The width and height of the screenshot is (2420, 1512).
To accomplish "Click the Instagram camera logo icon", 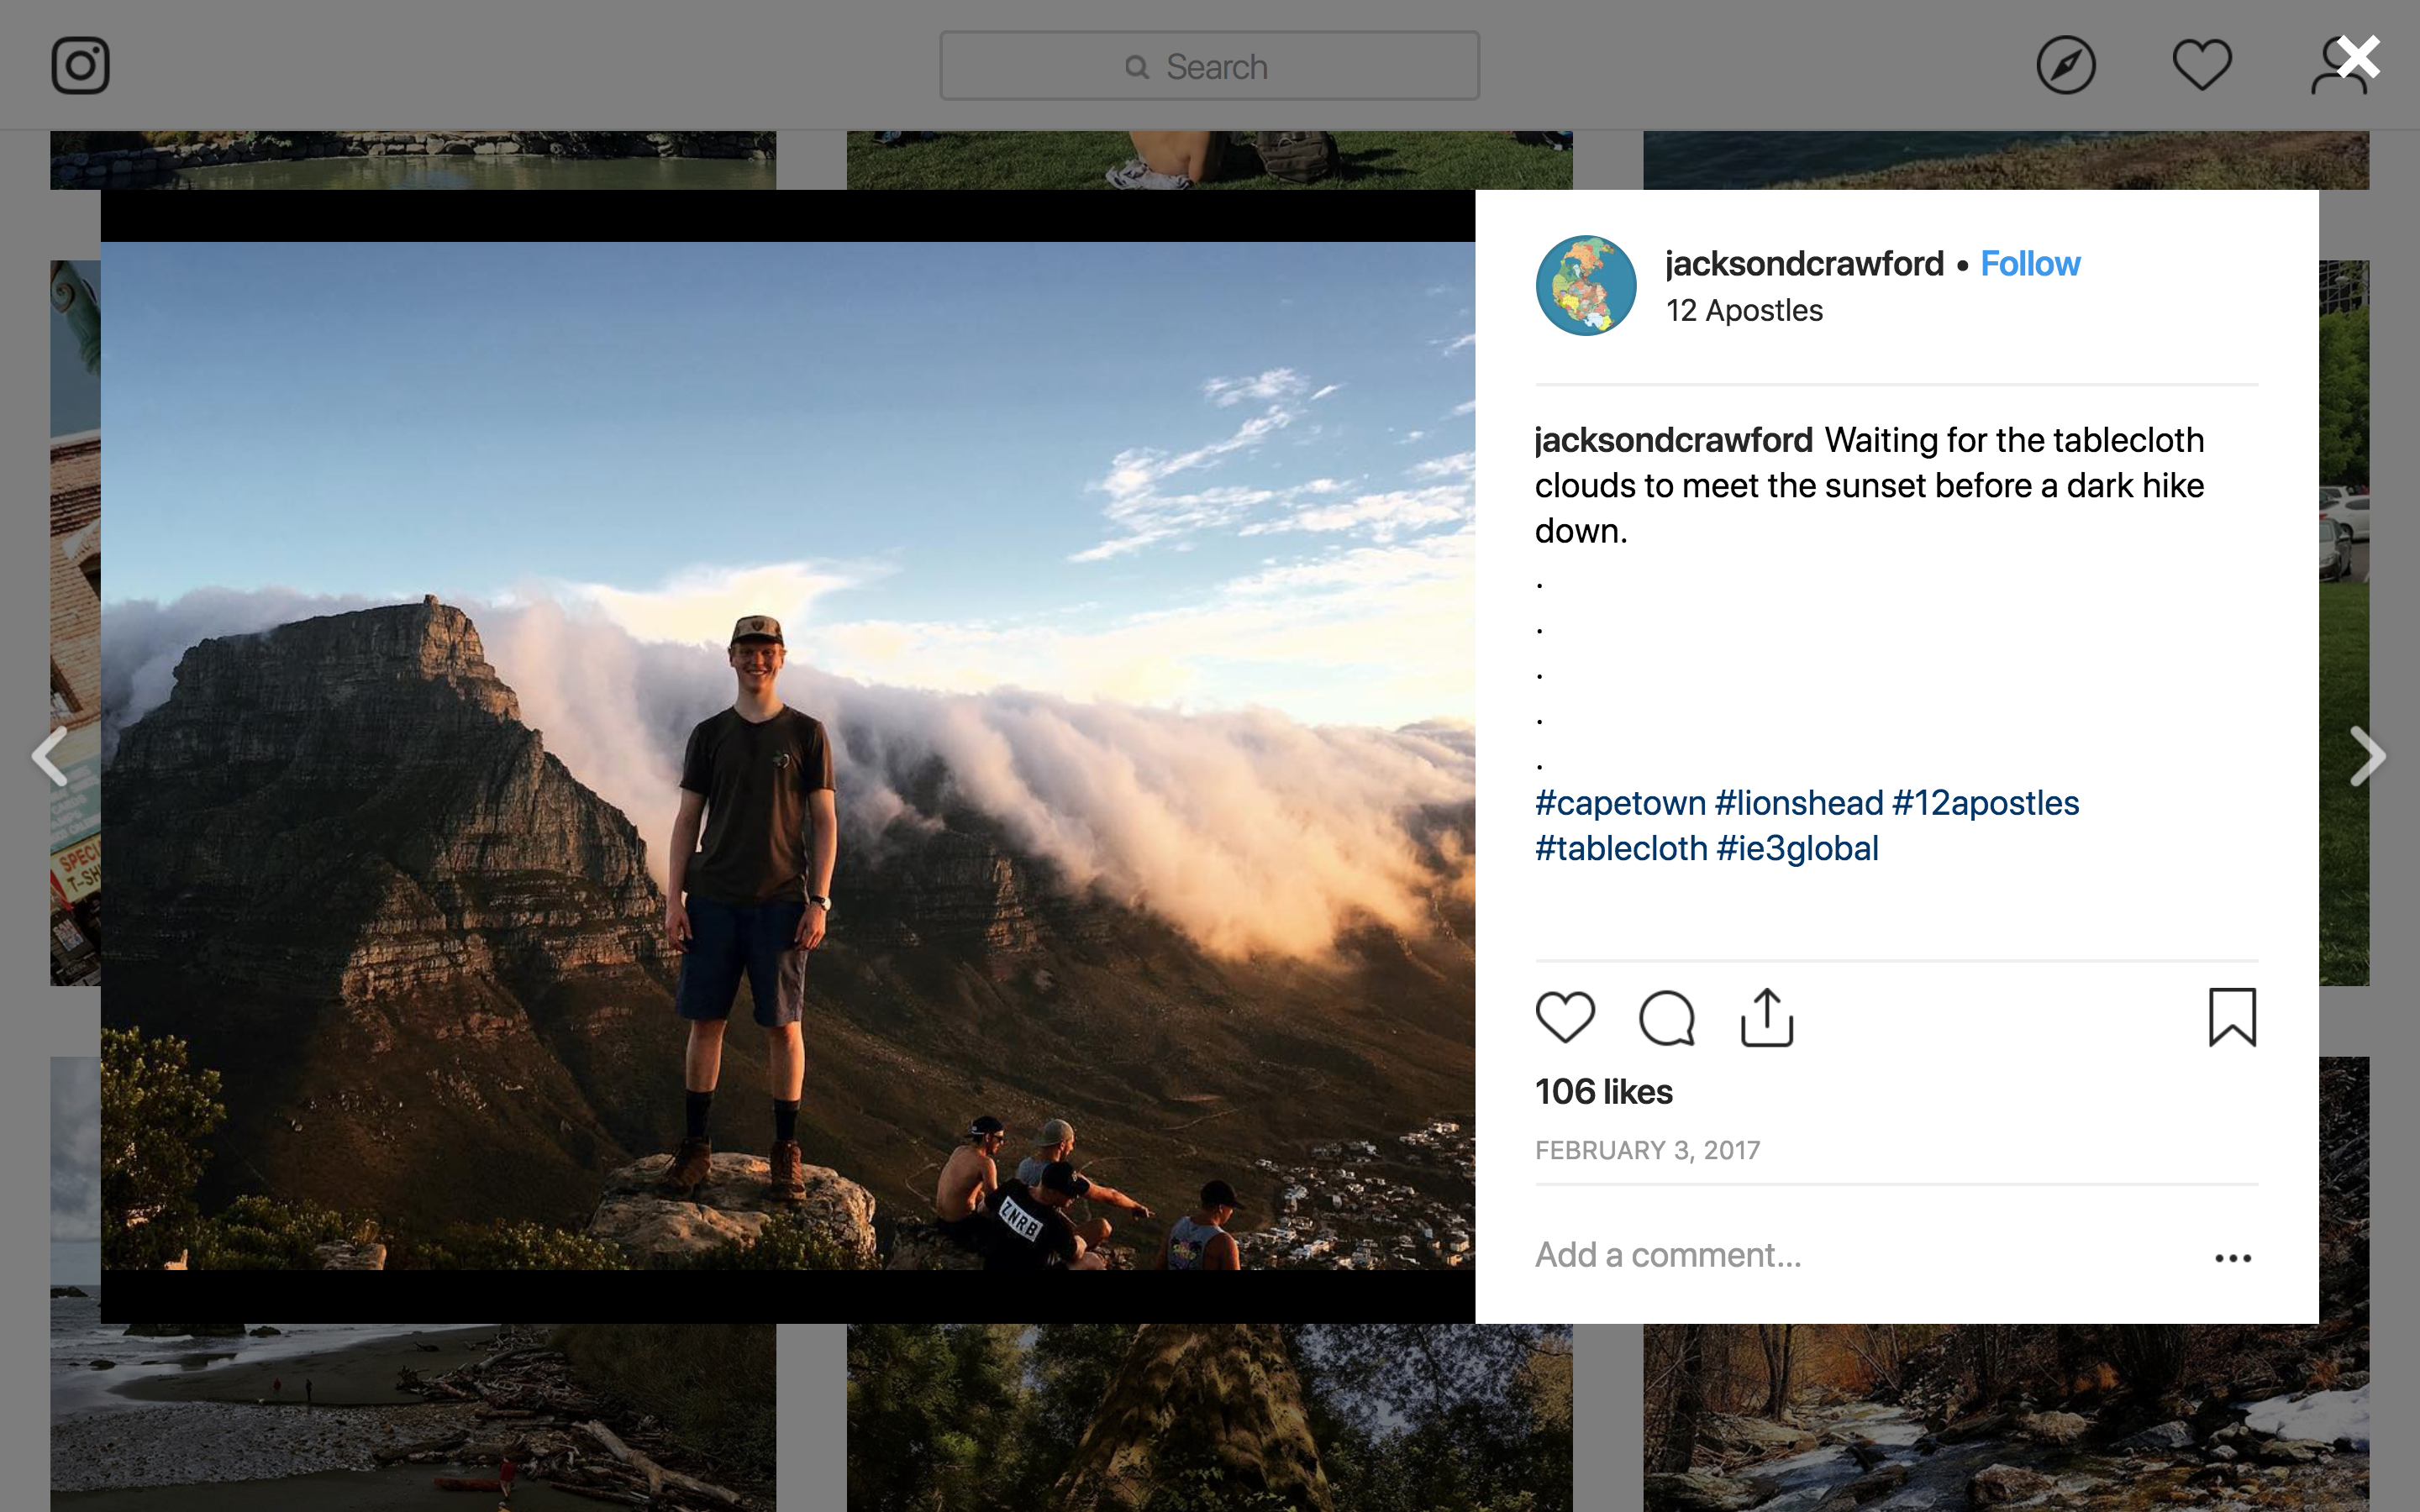I will (80, 66).
